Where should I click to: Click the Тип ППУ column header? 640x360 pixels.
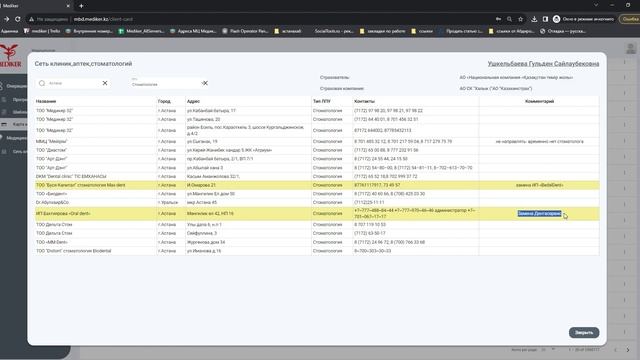[x=321, y=101]
